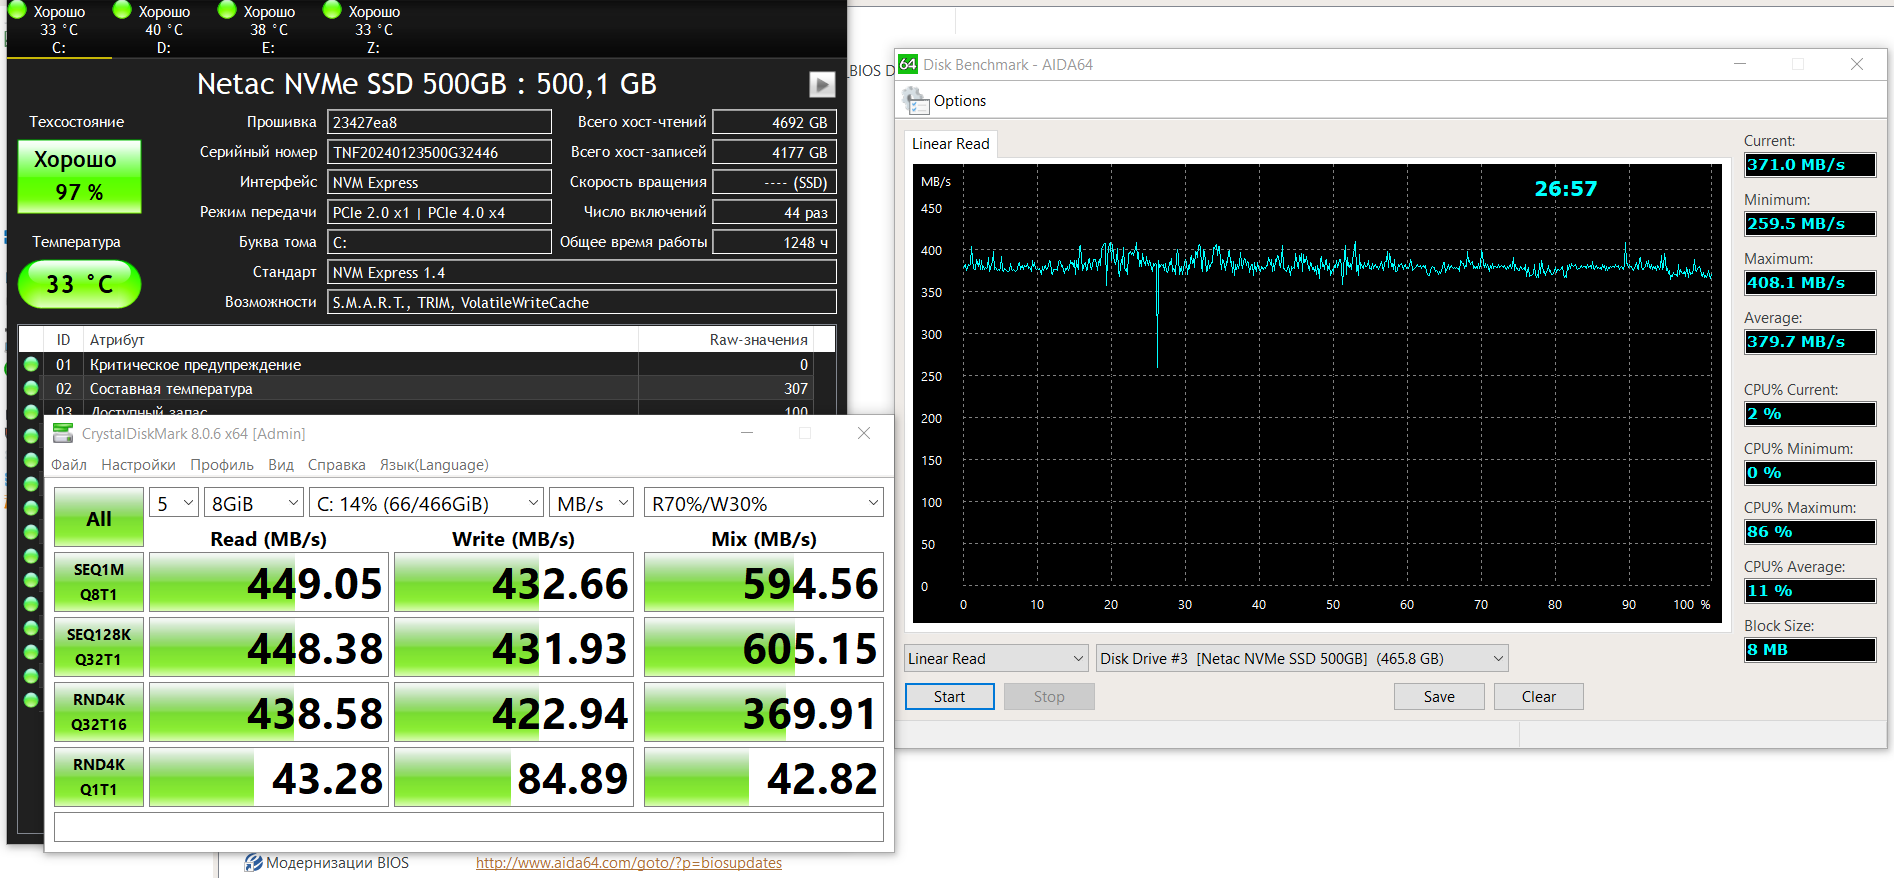Expand the Linear Read test type dropdown

pyautogui.click(x=995, y=658)
